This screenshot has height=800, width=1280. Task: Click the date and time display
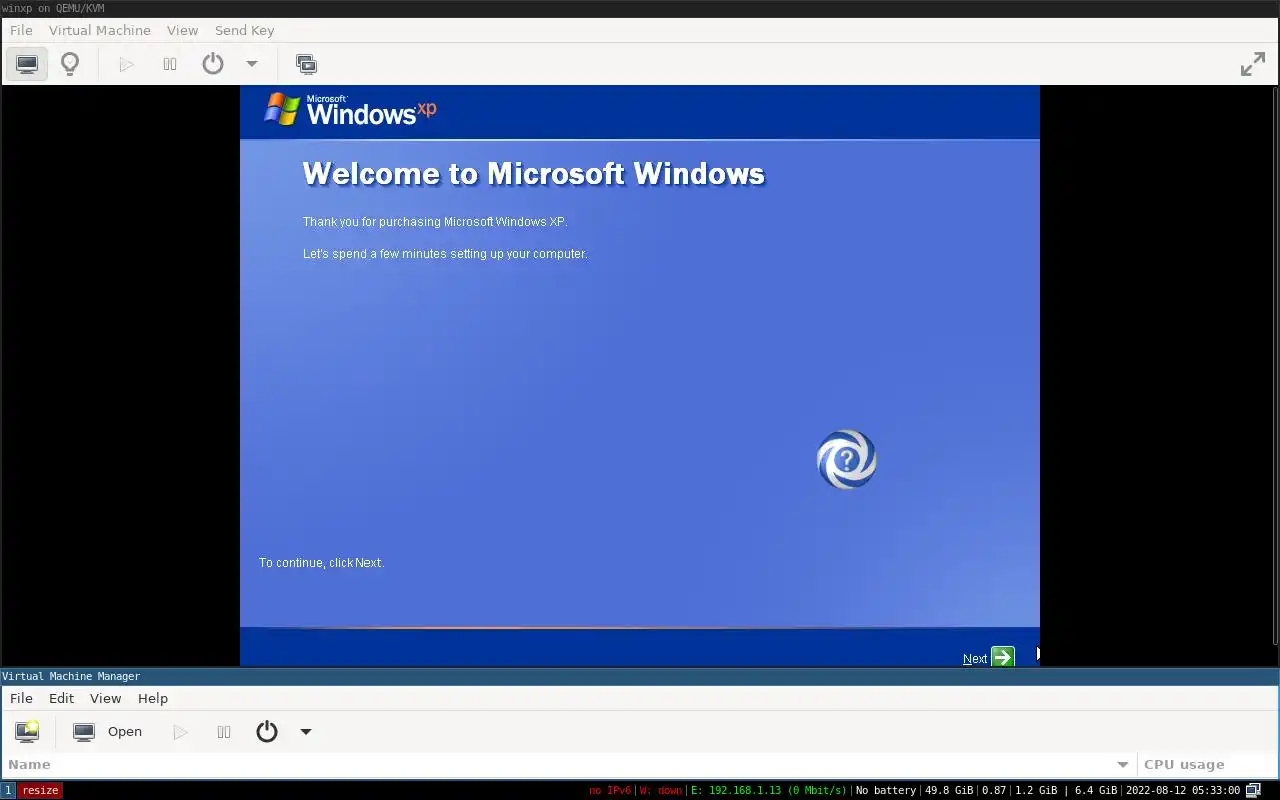[1183, 790]
